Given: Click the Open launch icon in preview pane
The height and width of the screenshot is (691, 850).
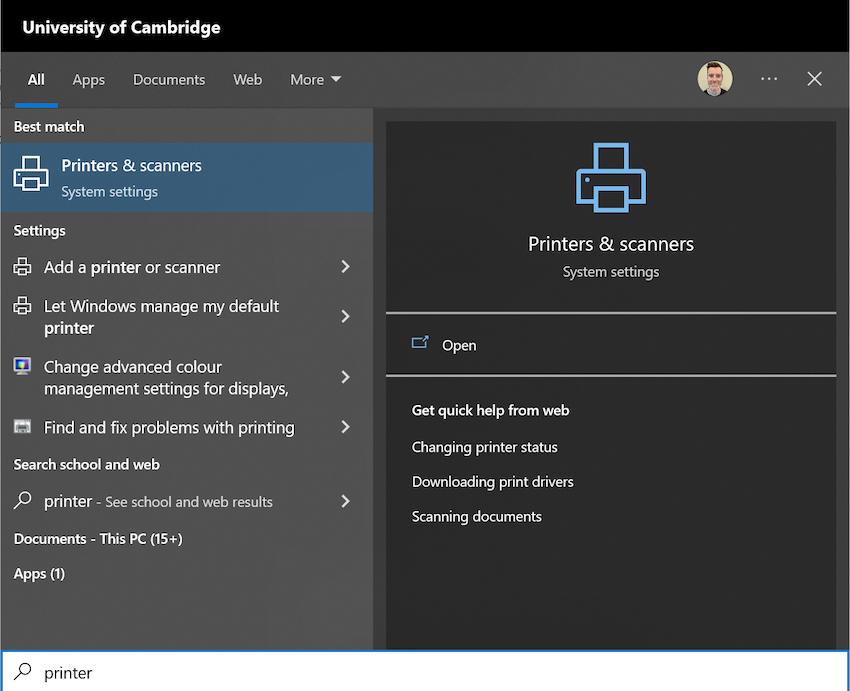Looking at the screenshot, I should [420, 343].
